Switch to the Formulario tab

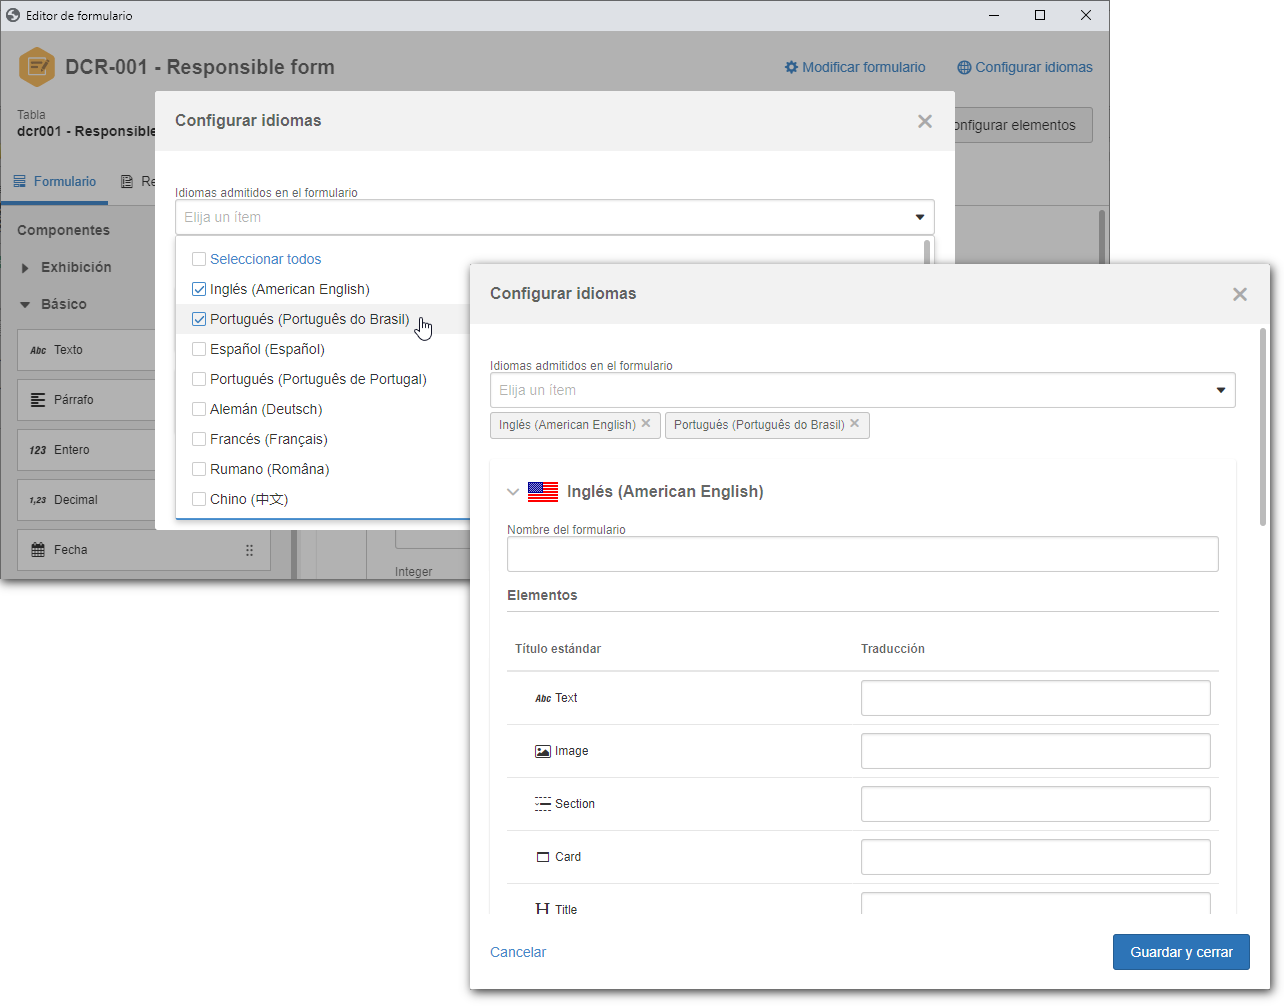[x=55, y=182]
